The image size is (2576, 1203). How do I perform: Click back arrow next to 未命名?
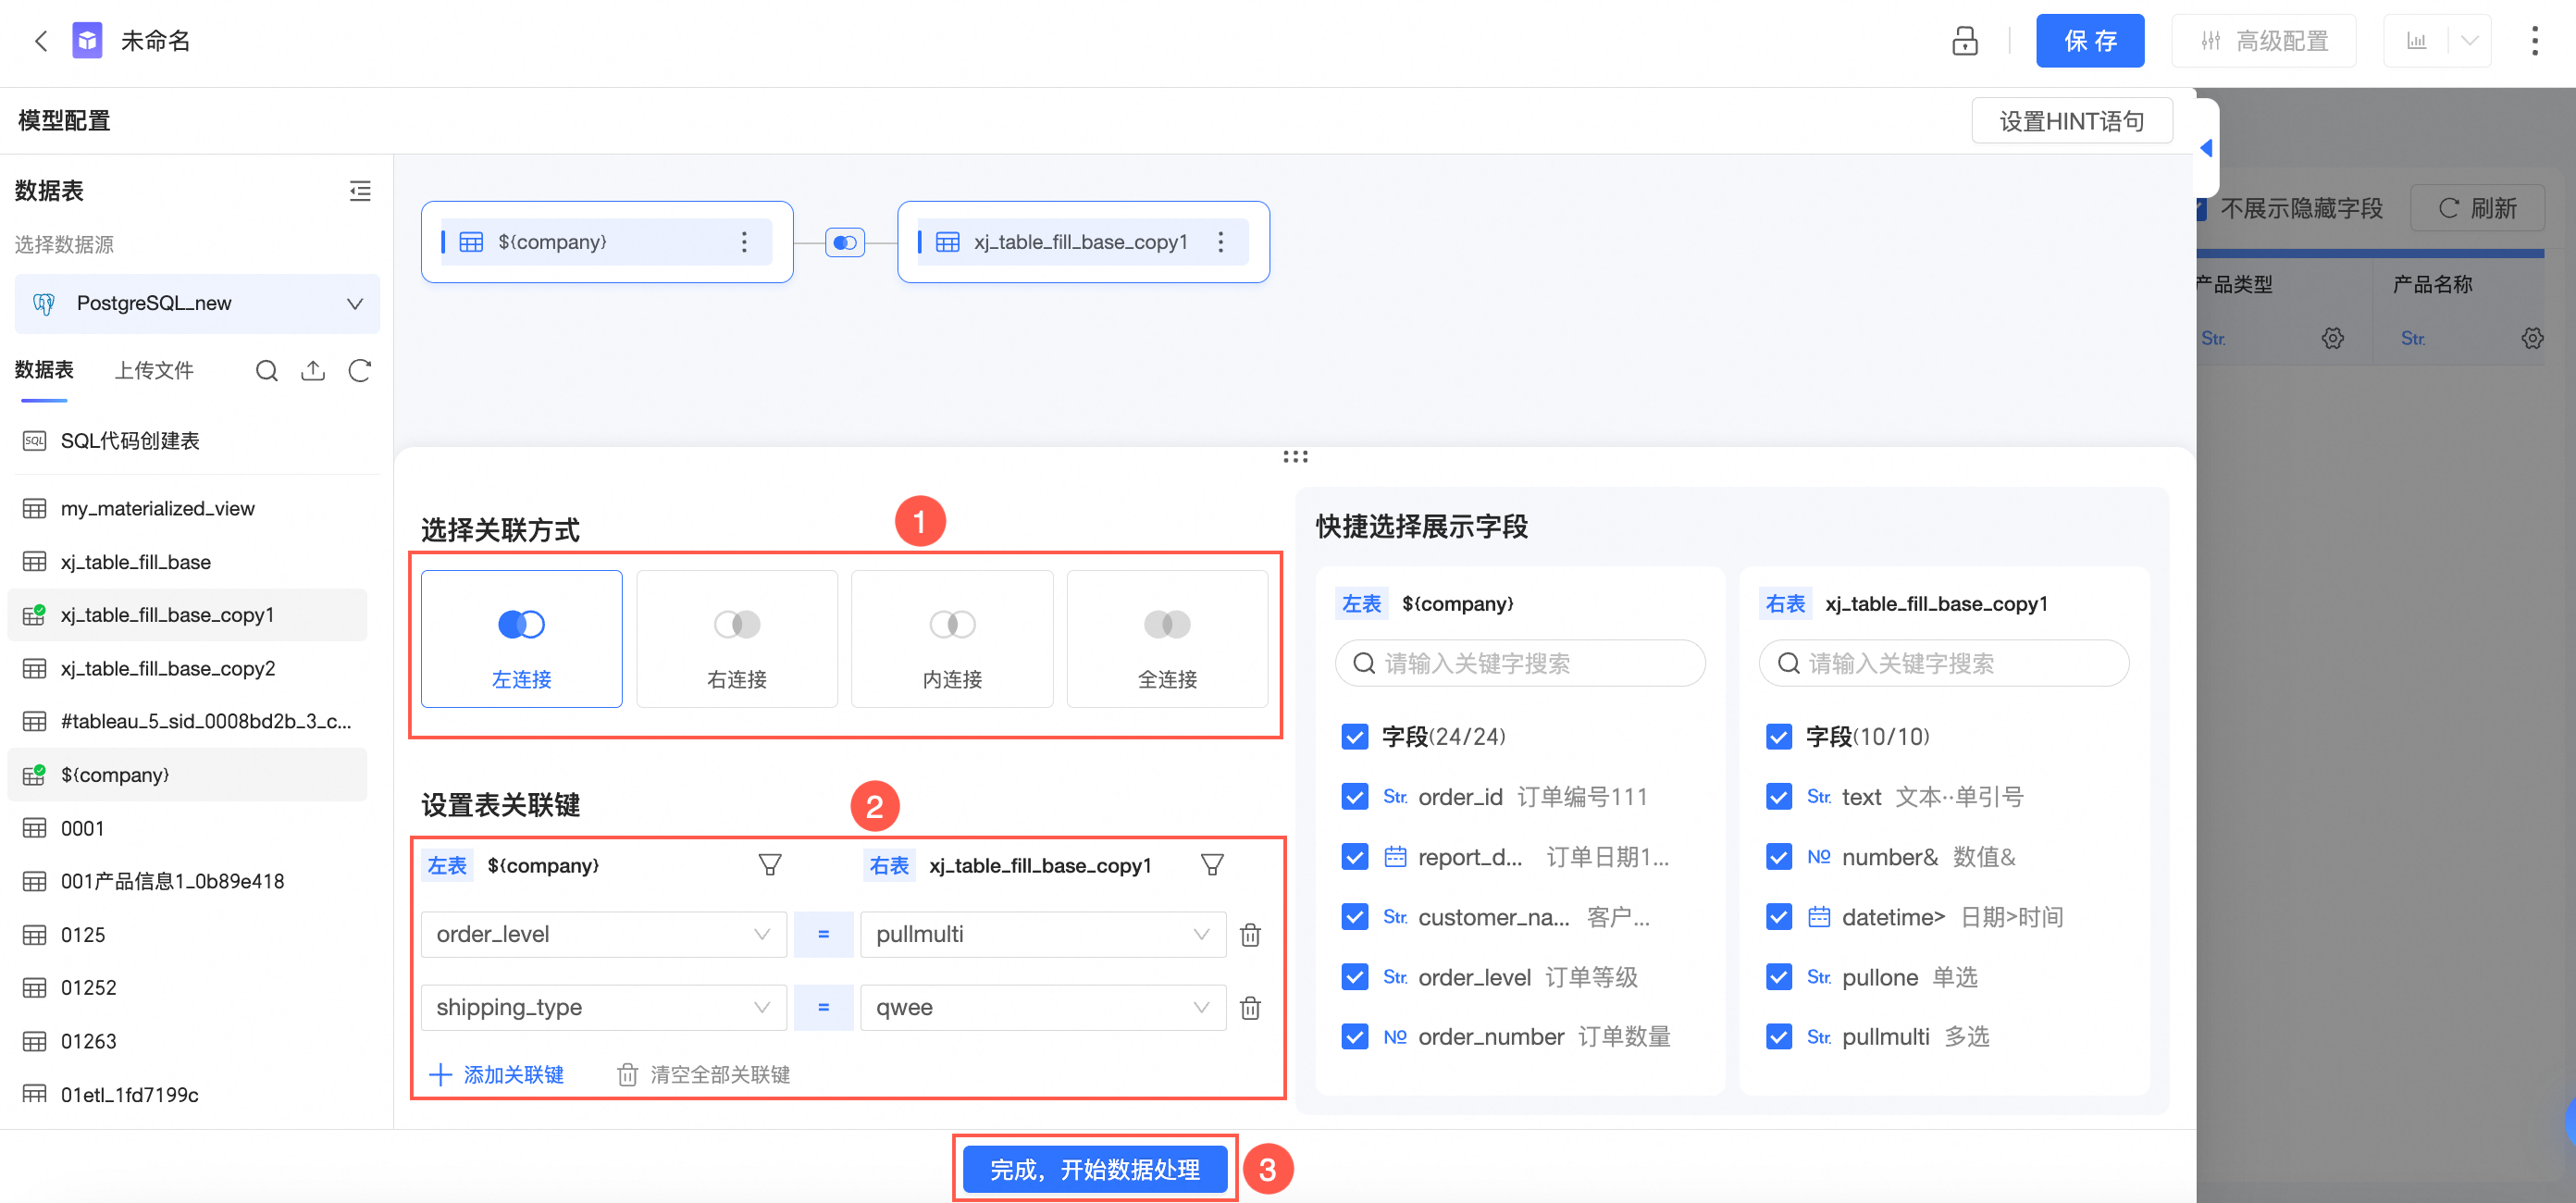point(41,41)
